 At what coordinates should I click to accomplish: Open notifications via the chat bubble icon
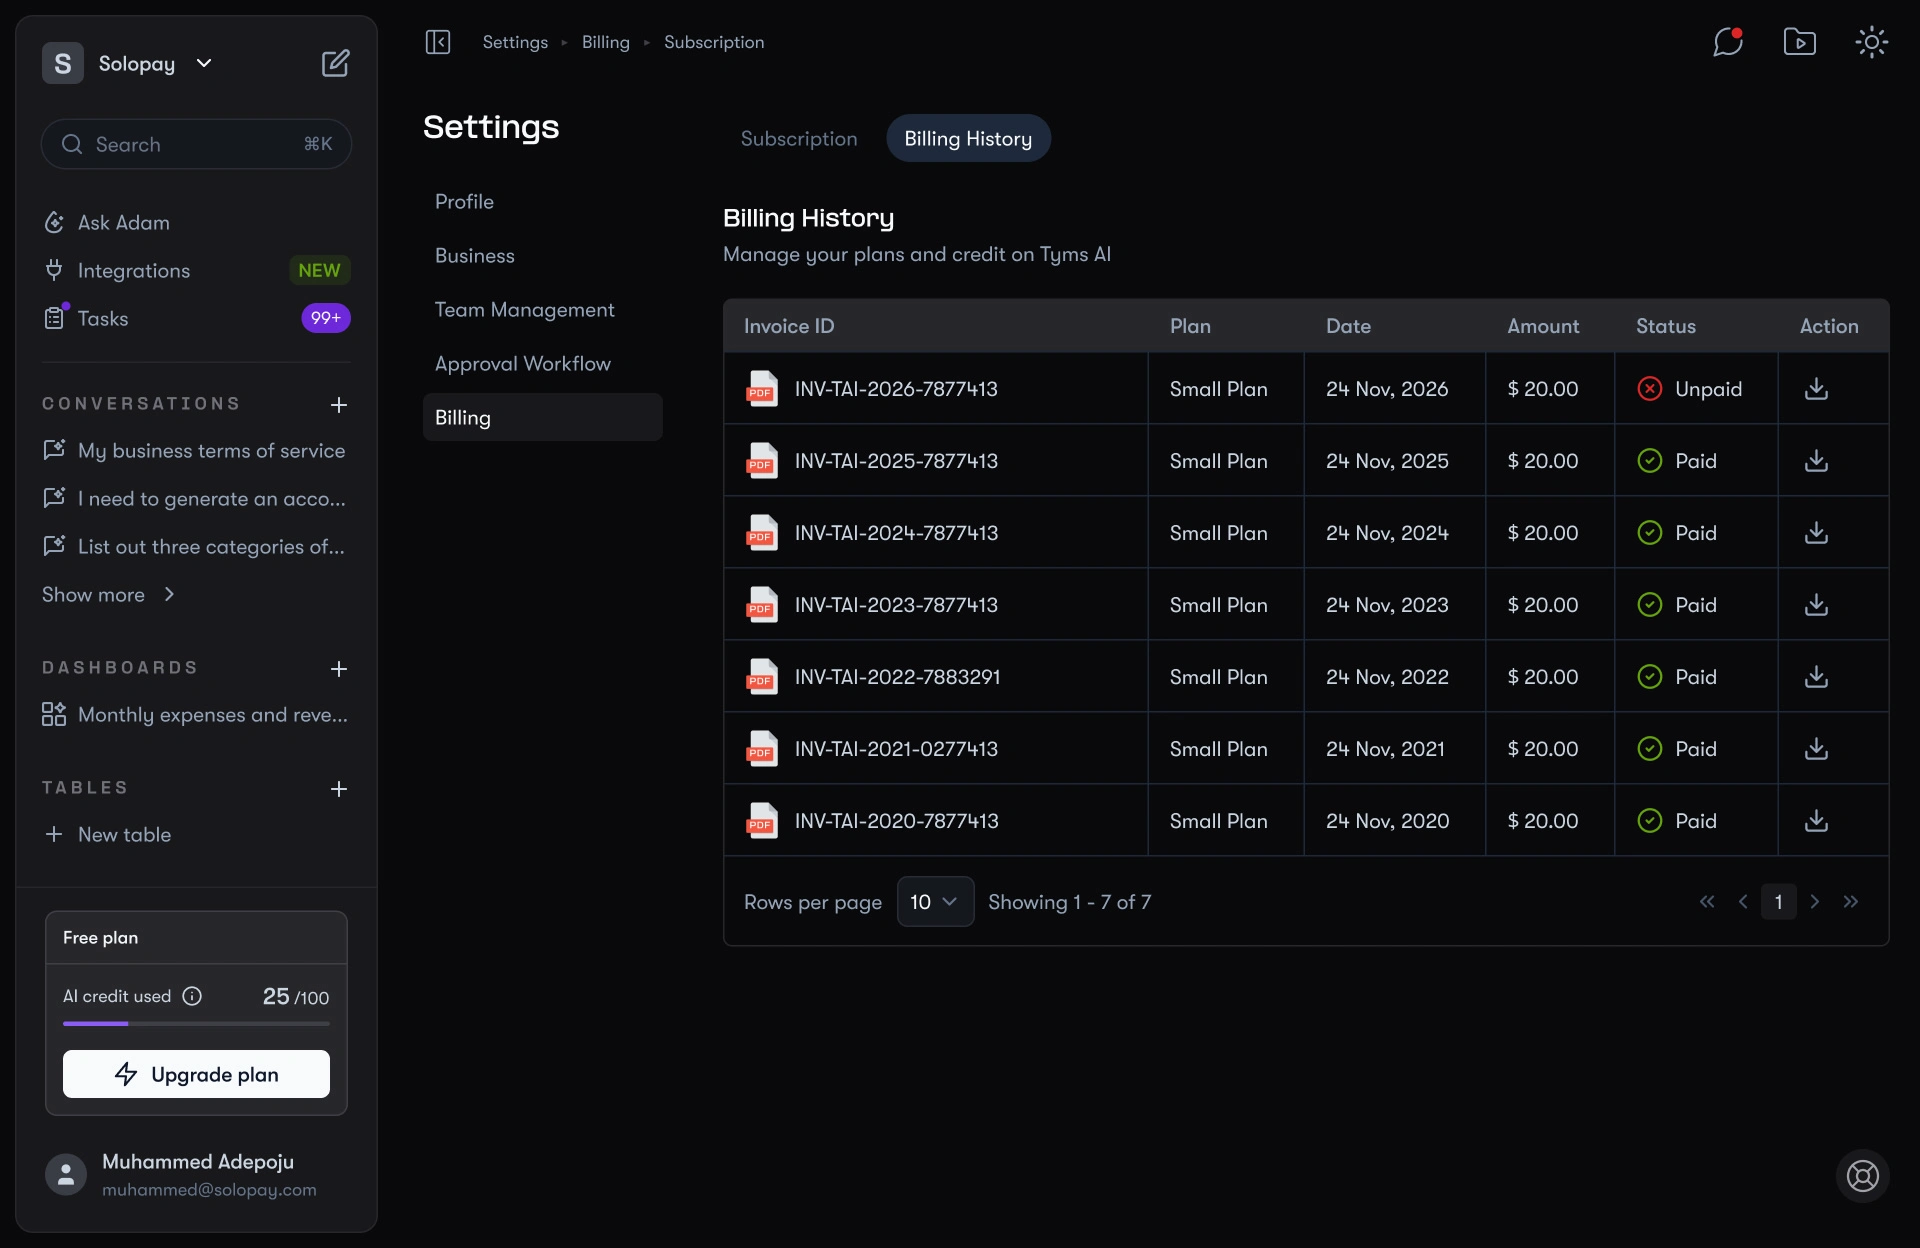1727,42
